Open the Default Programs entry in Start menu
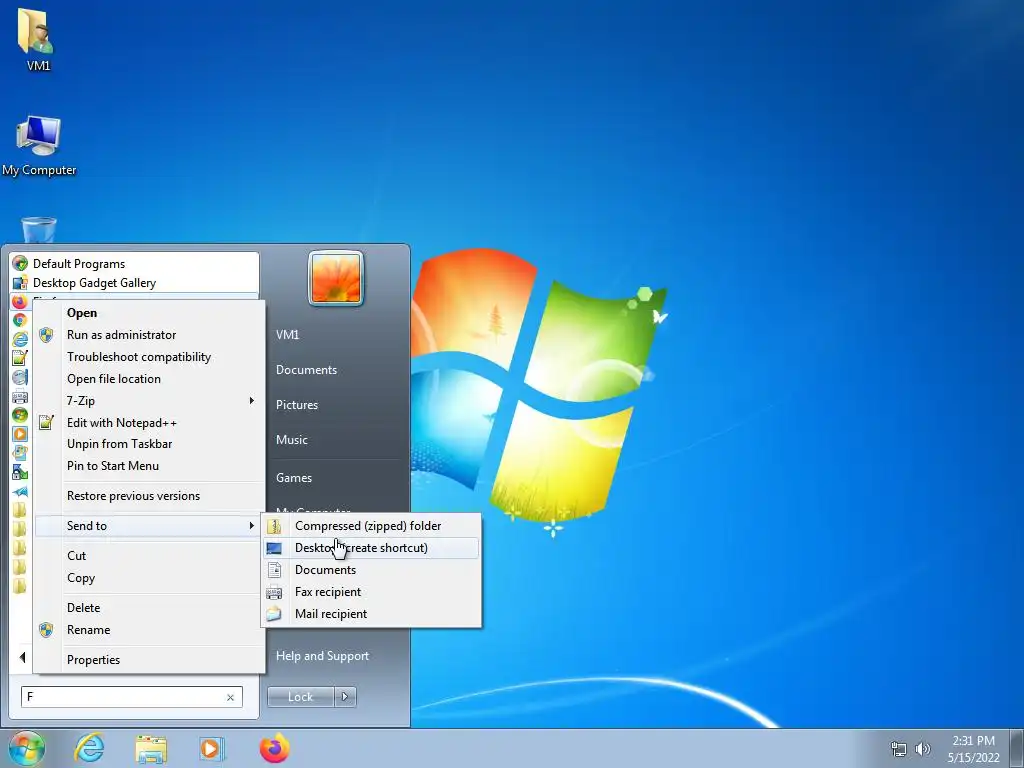Viewport: 1024px width, 768px height. click(x=134, y=264)
